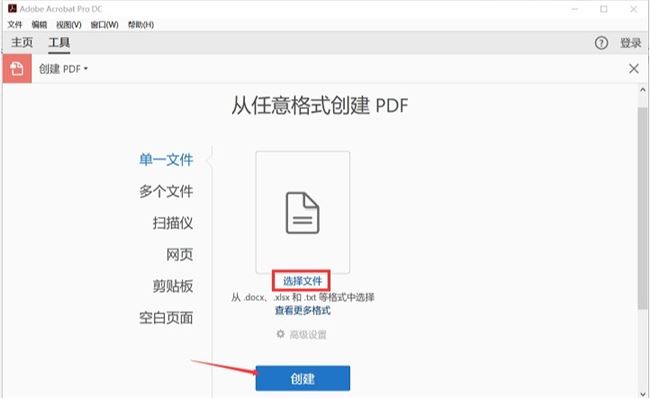Open the 视图(V) menu
650x398 pixels.
click(x=69, y=25)
